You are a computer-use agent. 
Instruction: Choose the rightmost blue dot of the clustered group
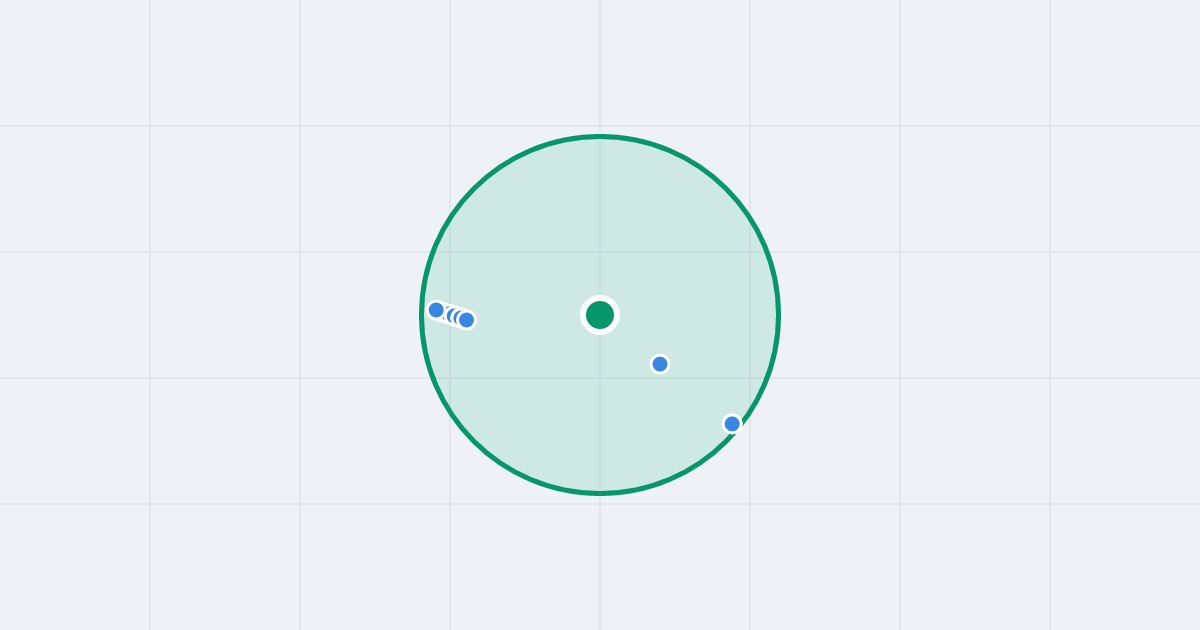(x=466, y=320)
